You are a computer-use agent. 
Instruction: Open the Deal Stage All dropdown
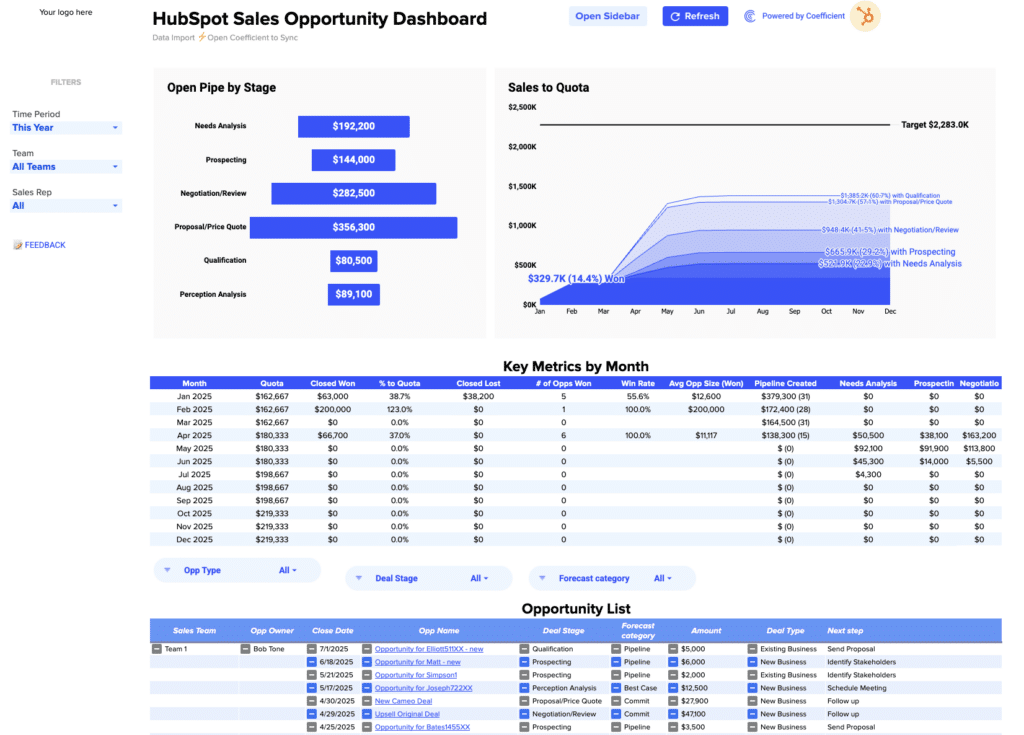point(479,578)
